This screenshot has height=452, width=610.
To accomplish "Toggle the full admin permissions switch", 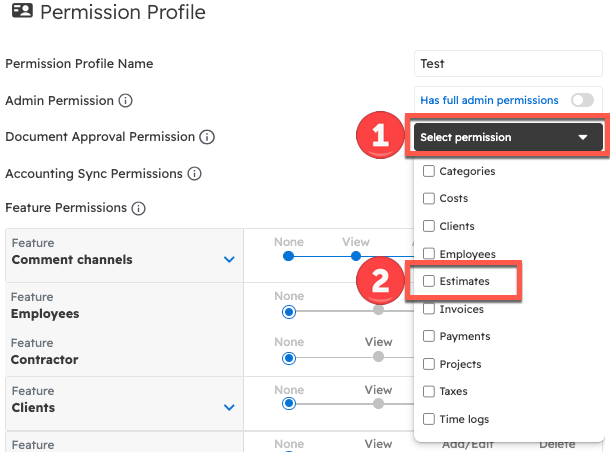I will pos(581,100).
